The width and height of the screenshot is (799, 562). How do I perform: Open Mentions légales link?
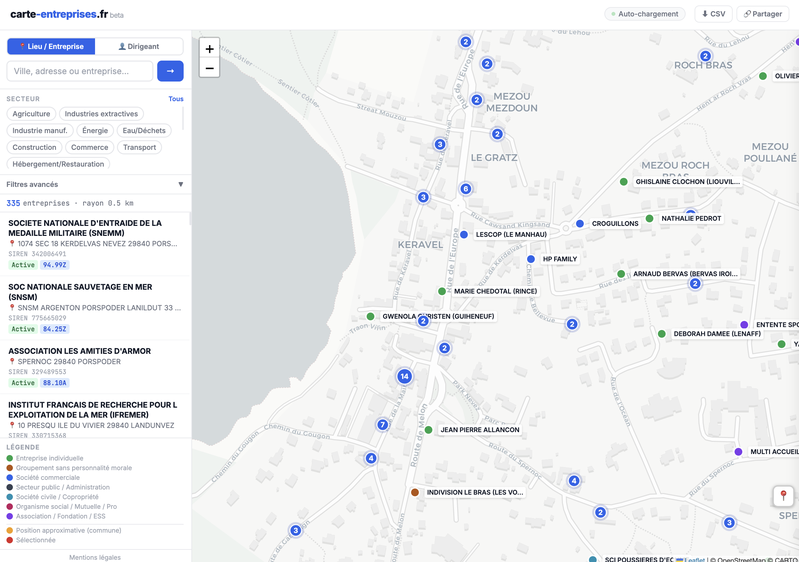95,557
